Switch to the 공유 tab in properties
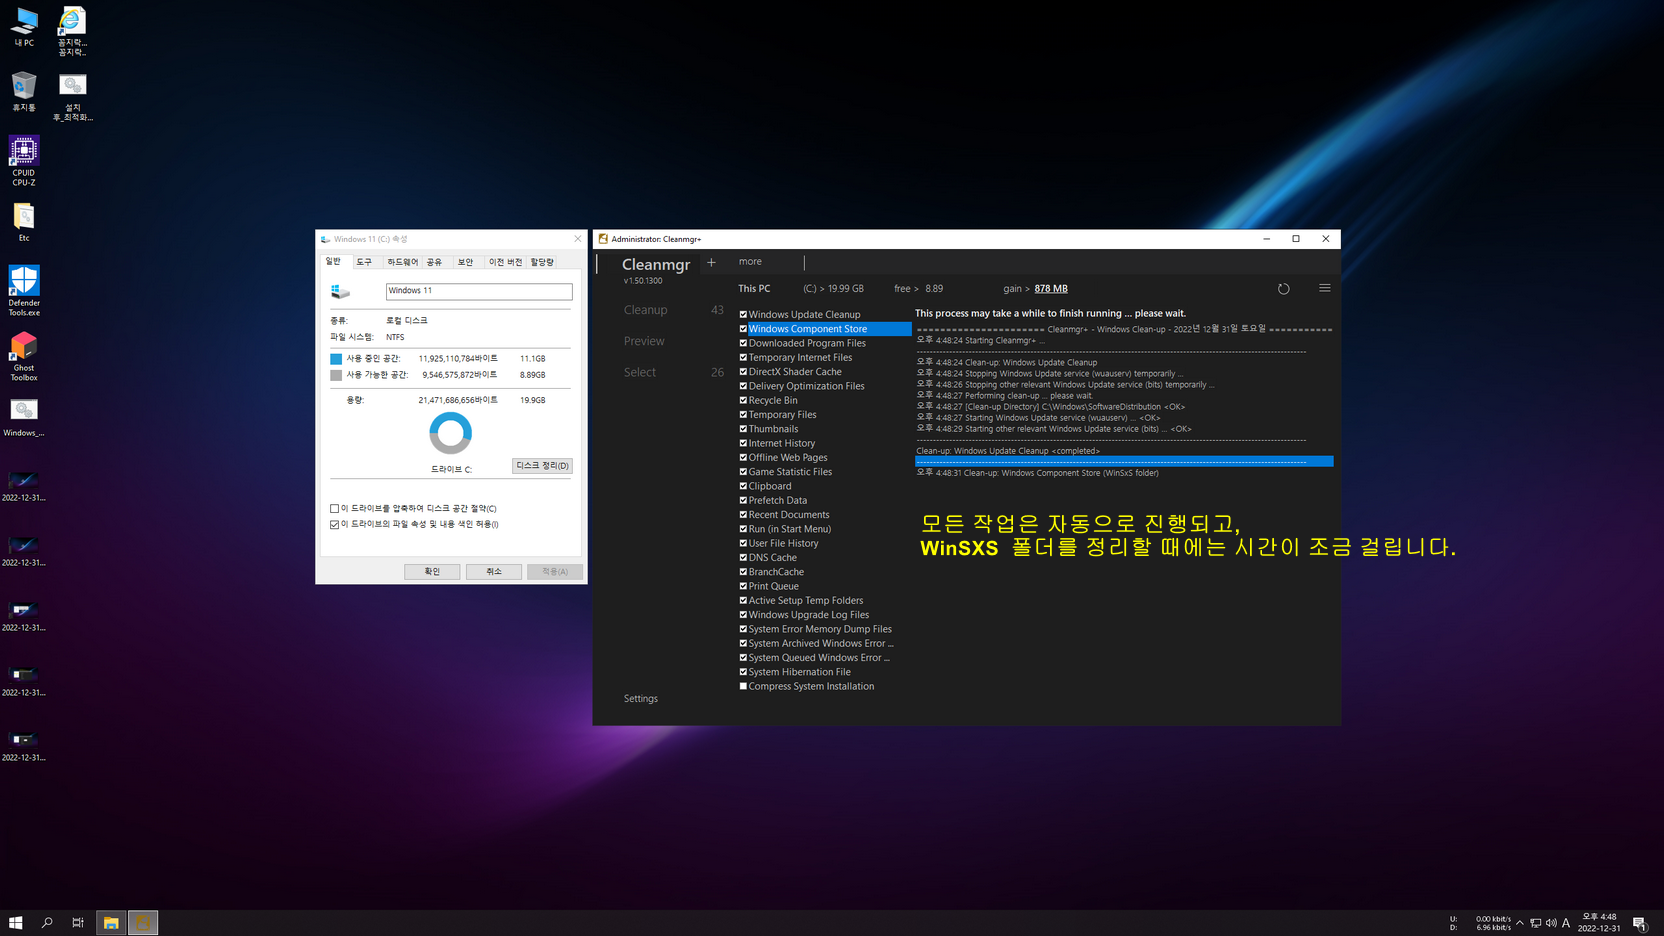This screenshot has height=936, width=1664. point(434,262)
